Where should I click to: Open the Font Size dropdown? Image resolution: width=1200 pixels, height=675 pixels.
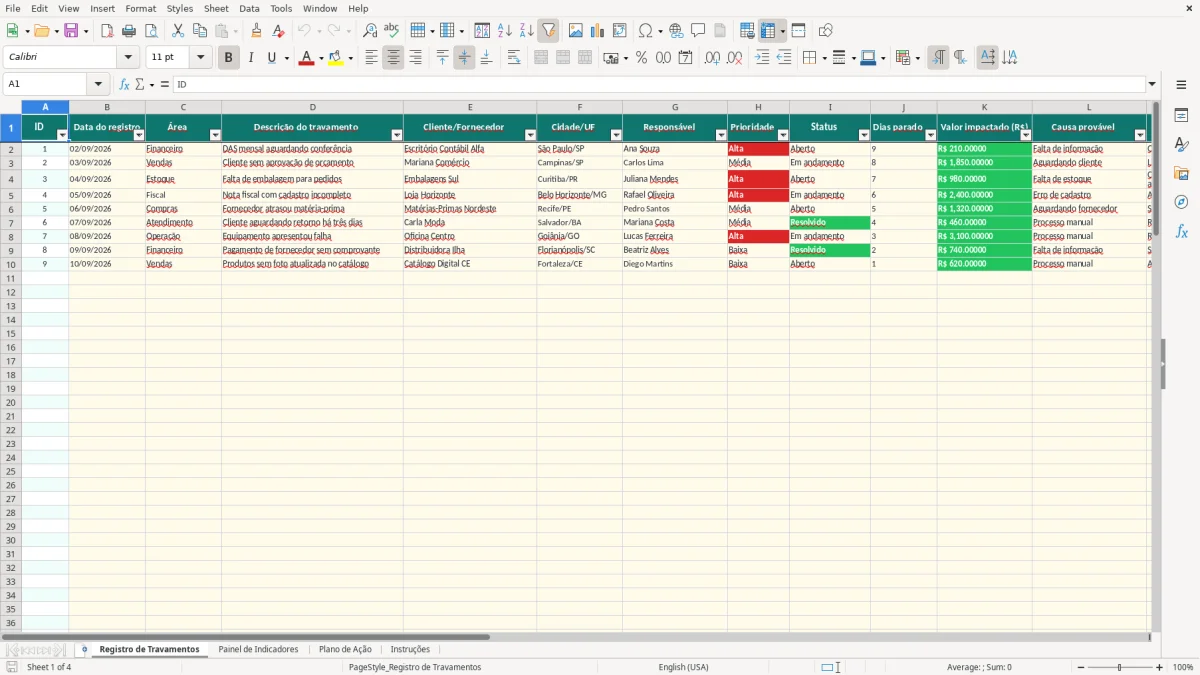coord(200,58)
